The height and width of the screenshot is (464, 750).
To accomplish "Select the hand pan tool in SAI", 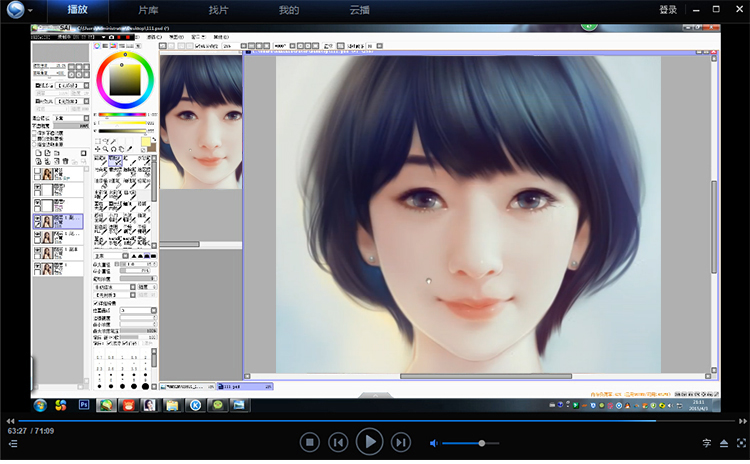I will [121, 149].
